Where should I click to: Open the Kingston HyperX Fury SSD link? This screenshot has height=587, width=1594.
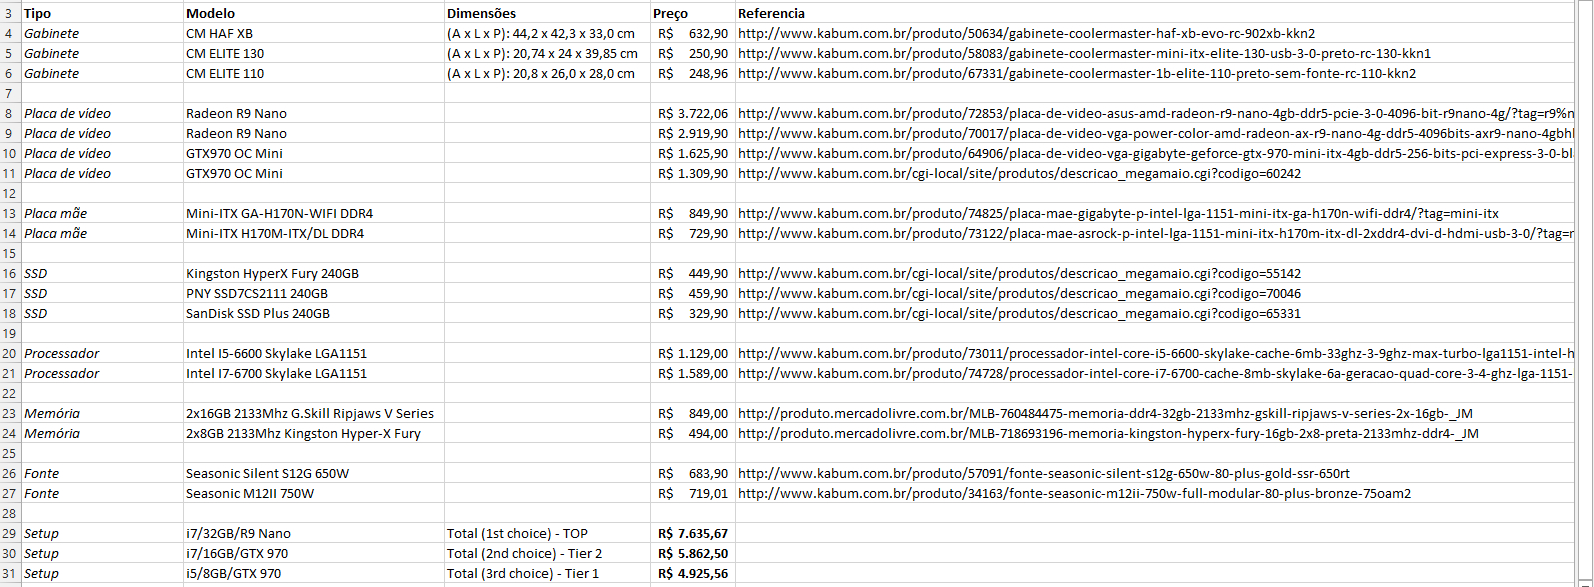(x=1019, y=273)
